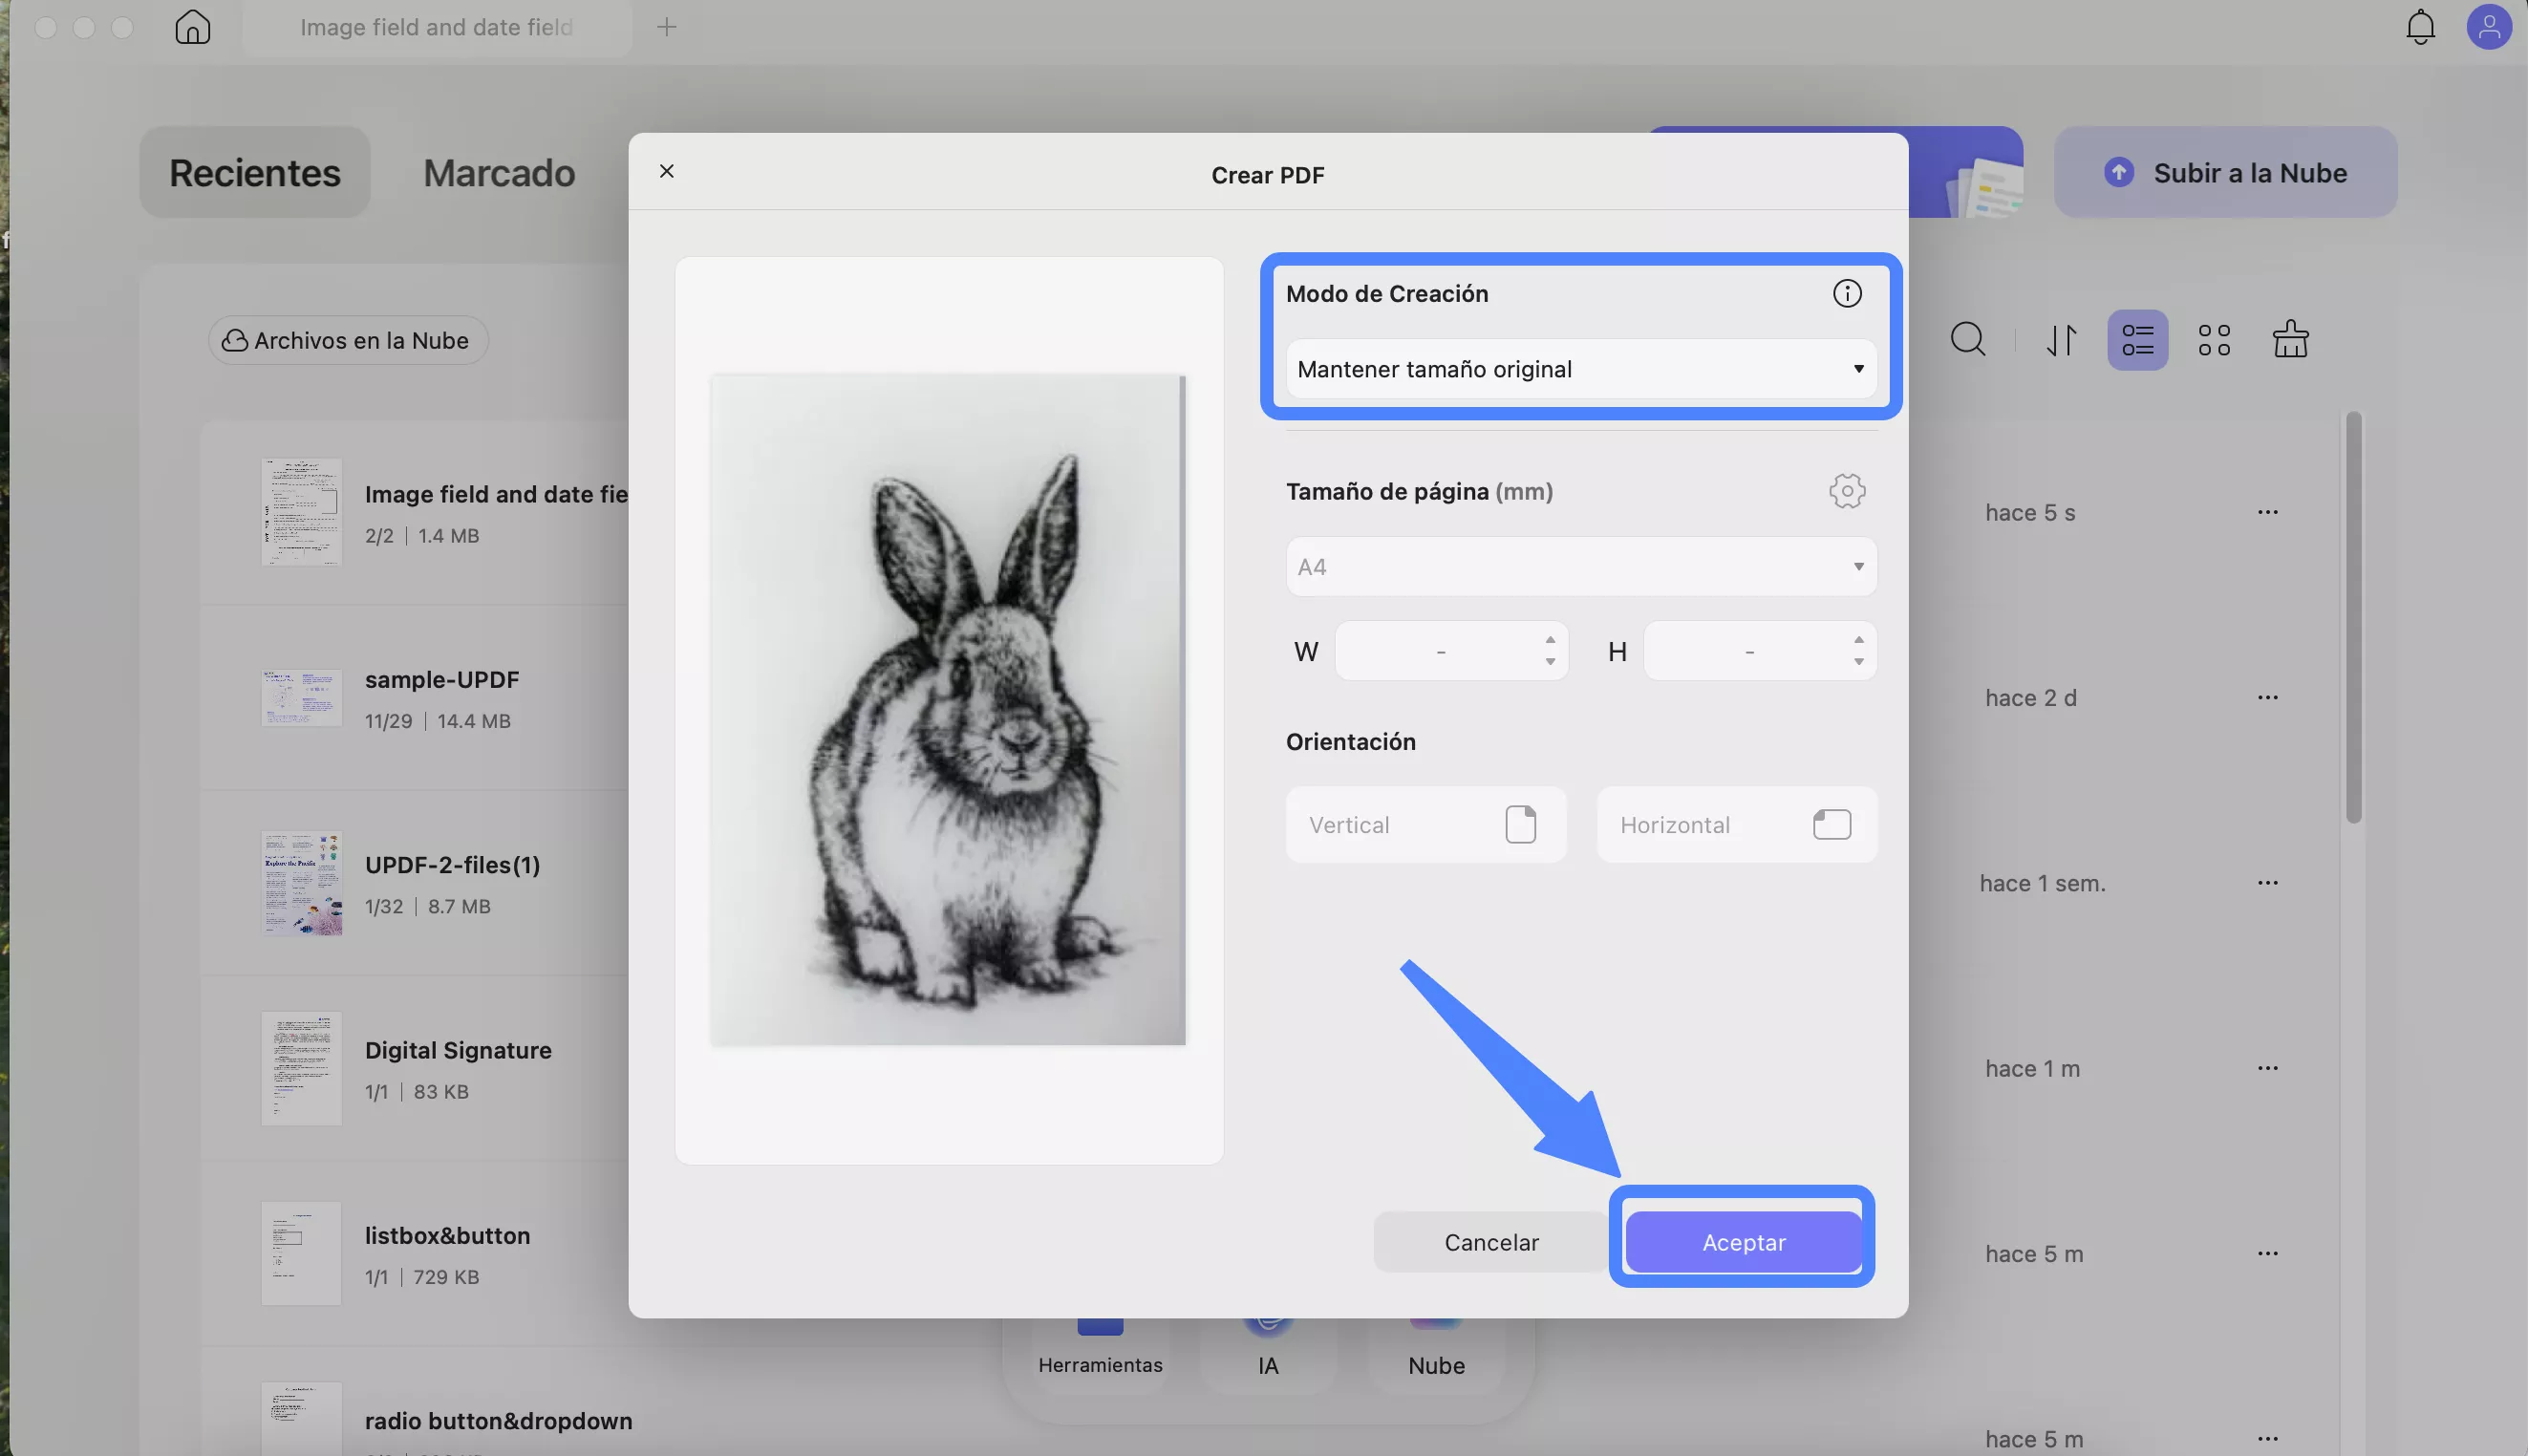Image resolution: width=2528 pixels, height=1456 pixels.
Task: Open the Mantener tamaño original dropdown
Action: click(1580, 369)
